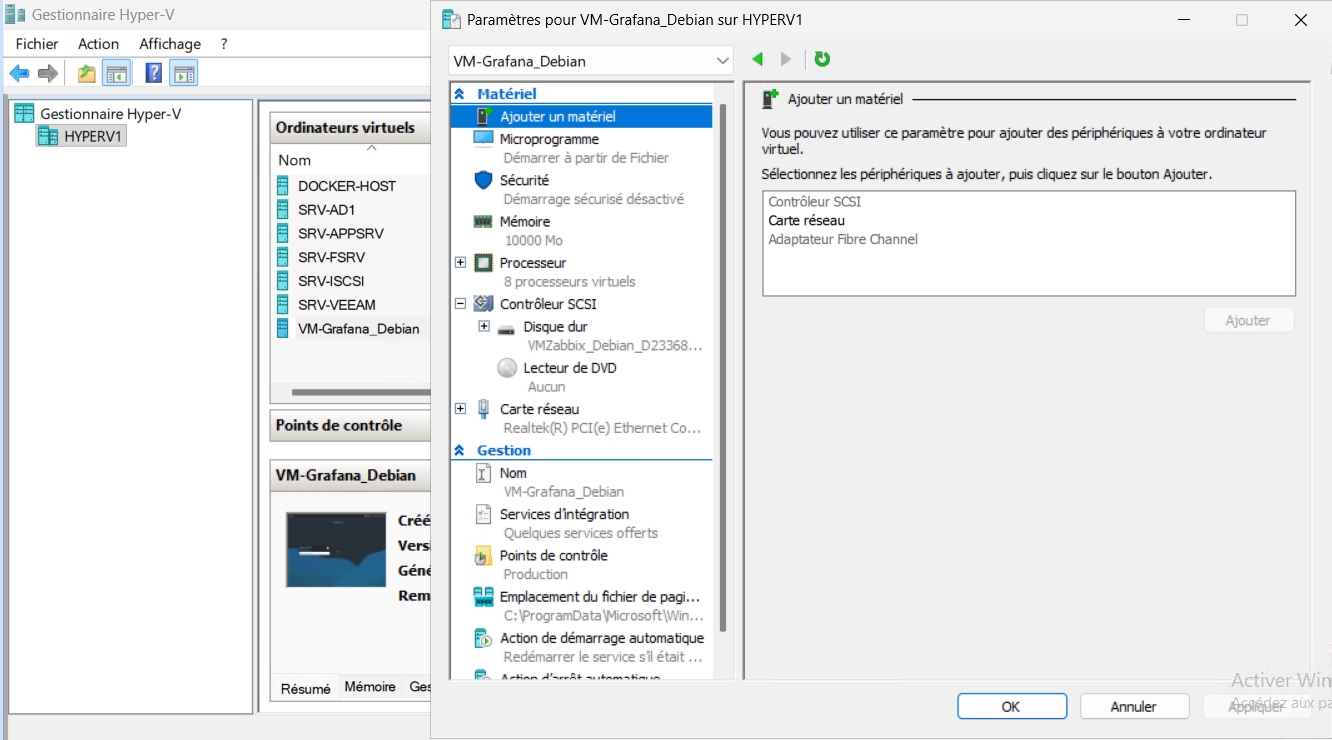Click the green refresh icon in settings

click(x=822, y=60)
